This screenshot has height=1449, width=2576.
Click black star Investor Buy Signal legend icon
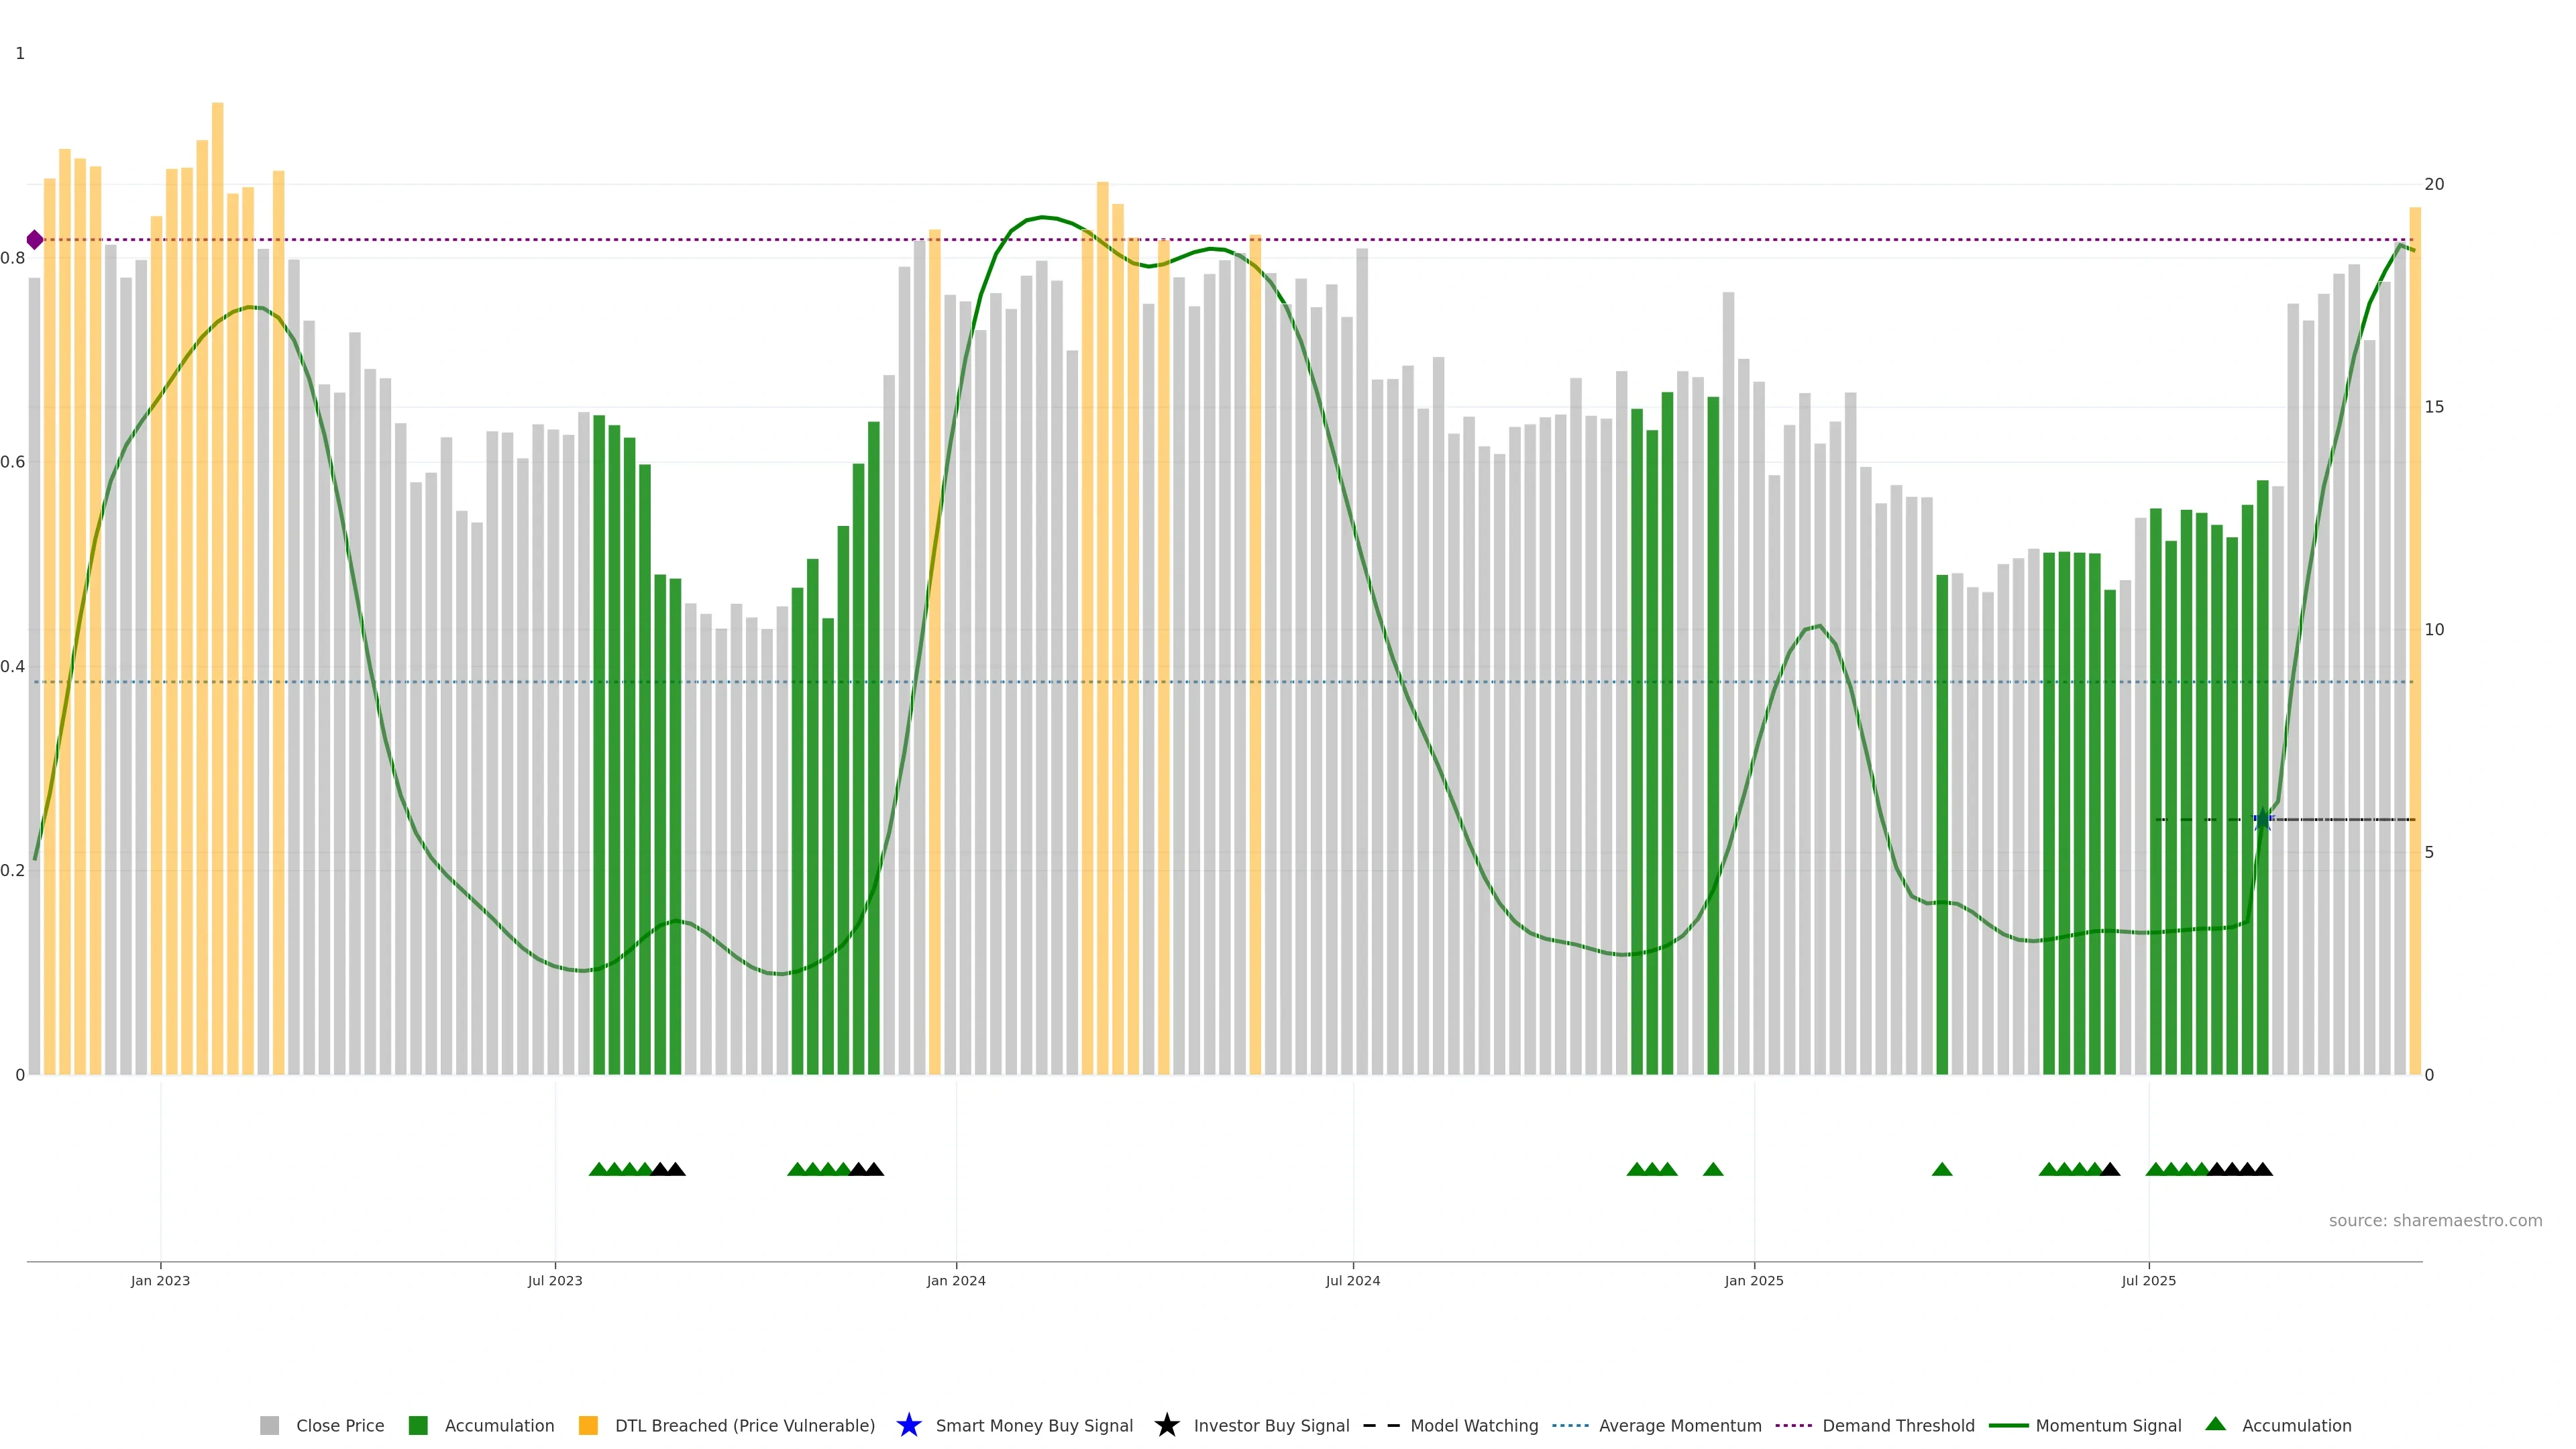1166,1425
